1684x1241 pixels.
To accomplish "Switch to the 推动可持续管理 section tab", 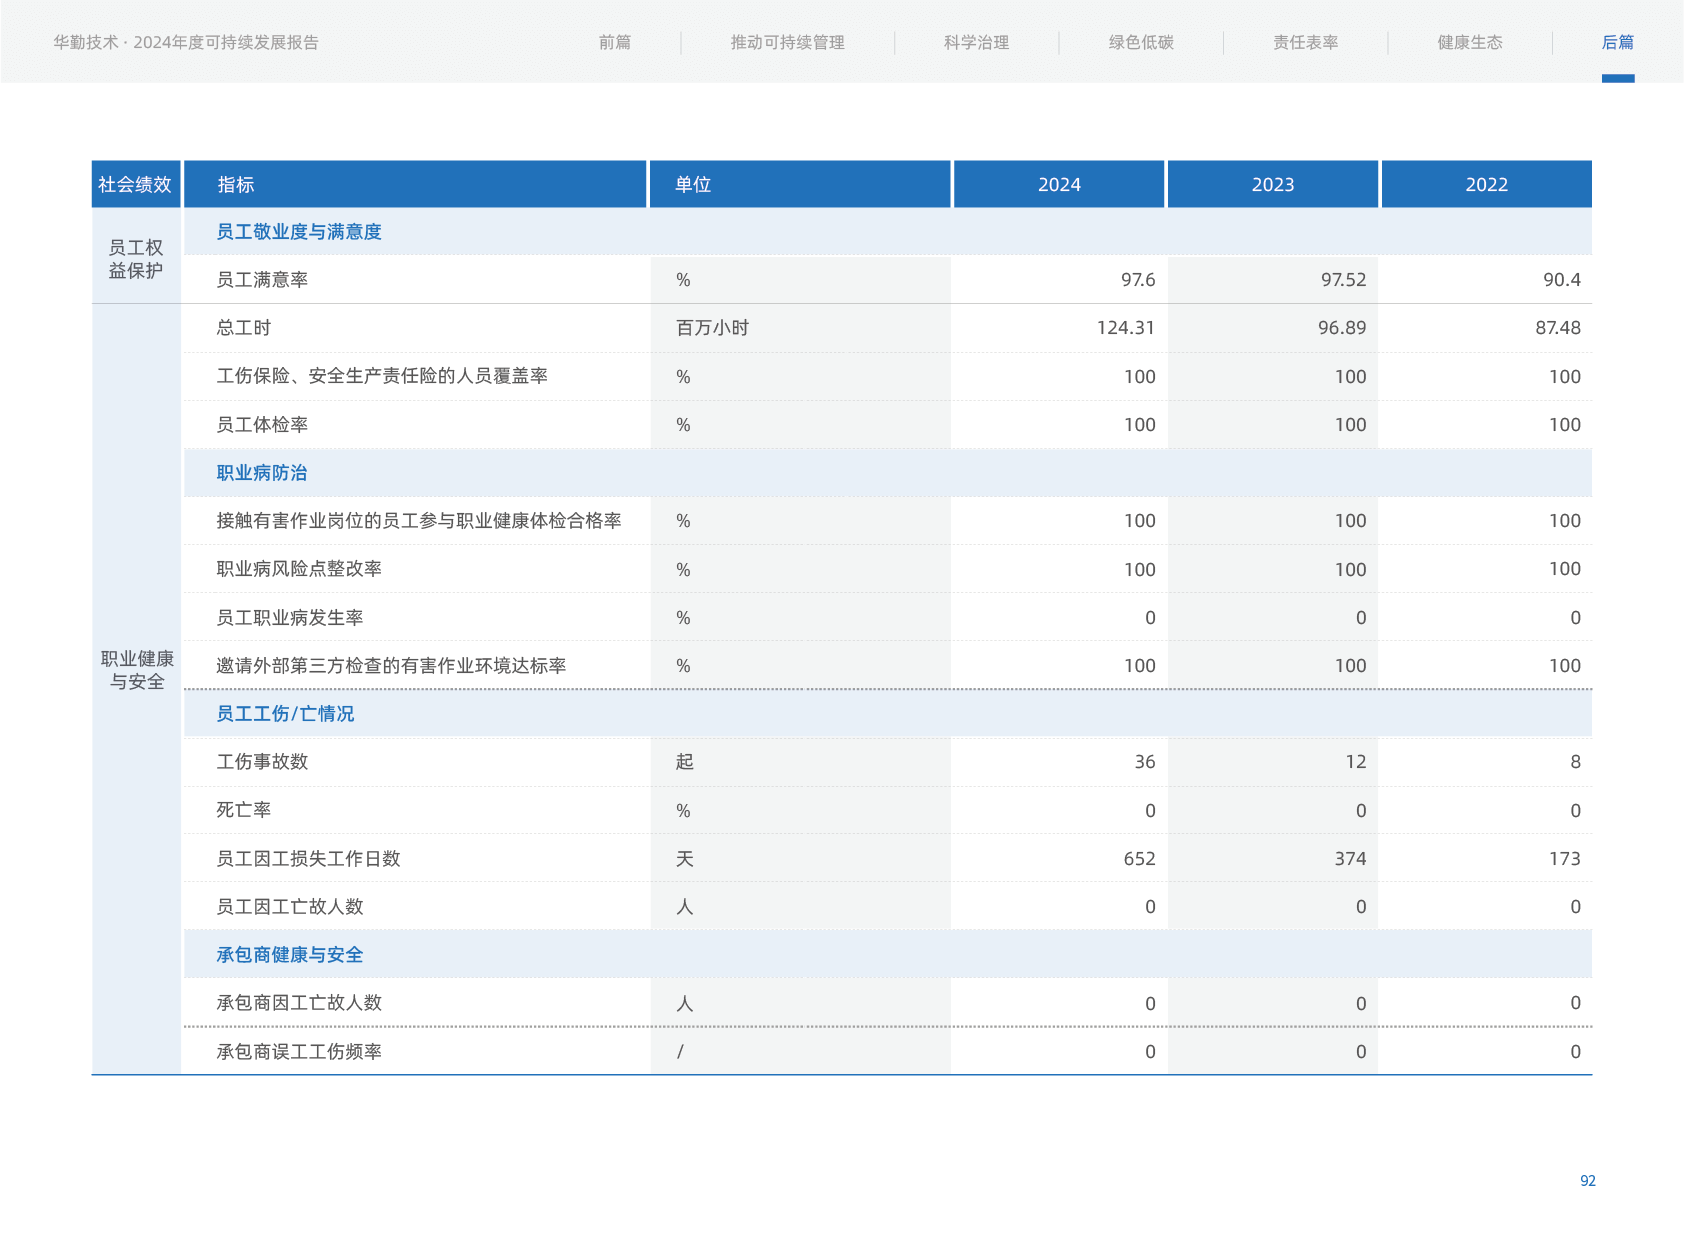I will point(787,42).
